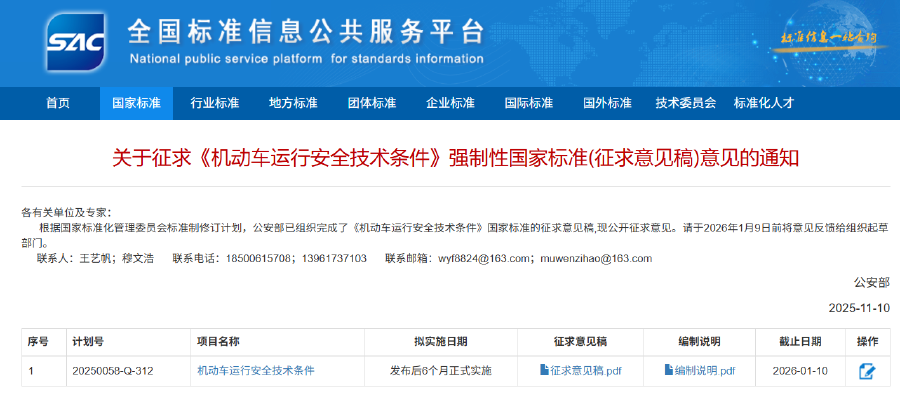Click the 拟实施日期 column header
Screen dimensions: 900x396
tap(441, 342)
